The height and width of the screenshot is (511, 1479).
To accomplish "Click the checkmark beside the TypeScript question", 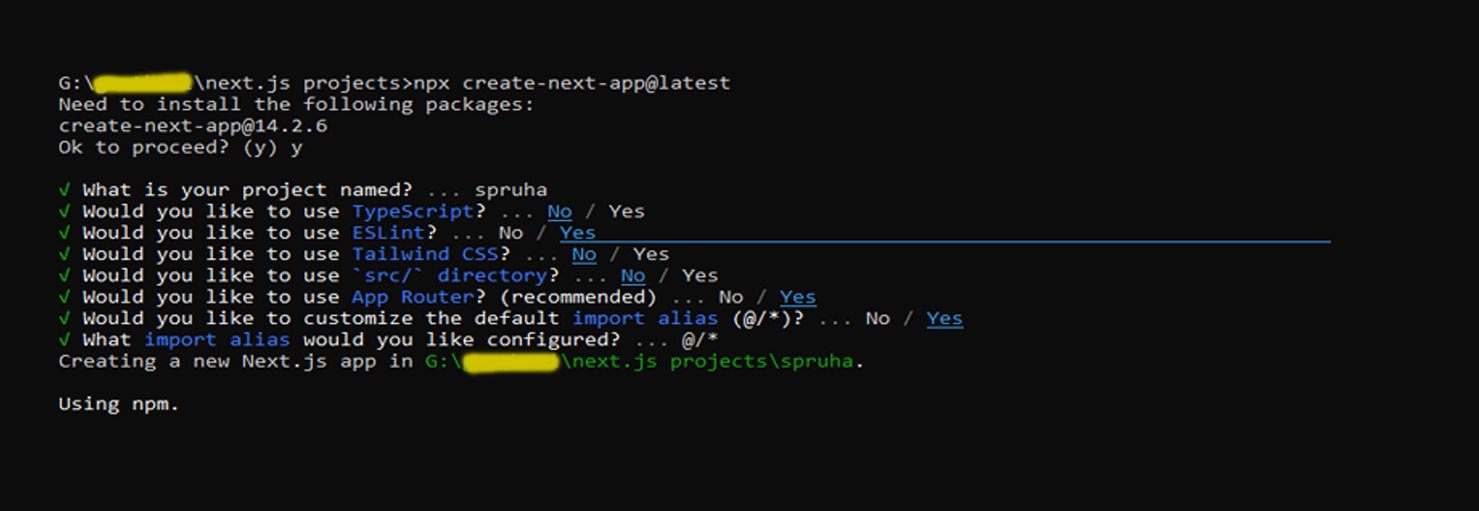I will tap(65, 212).
